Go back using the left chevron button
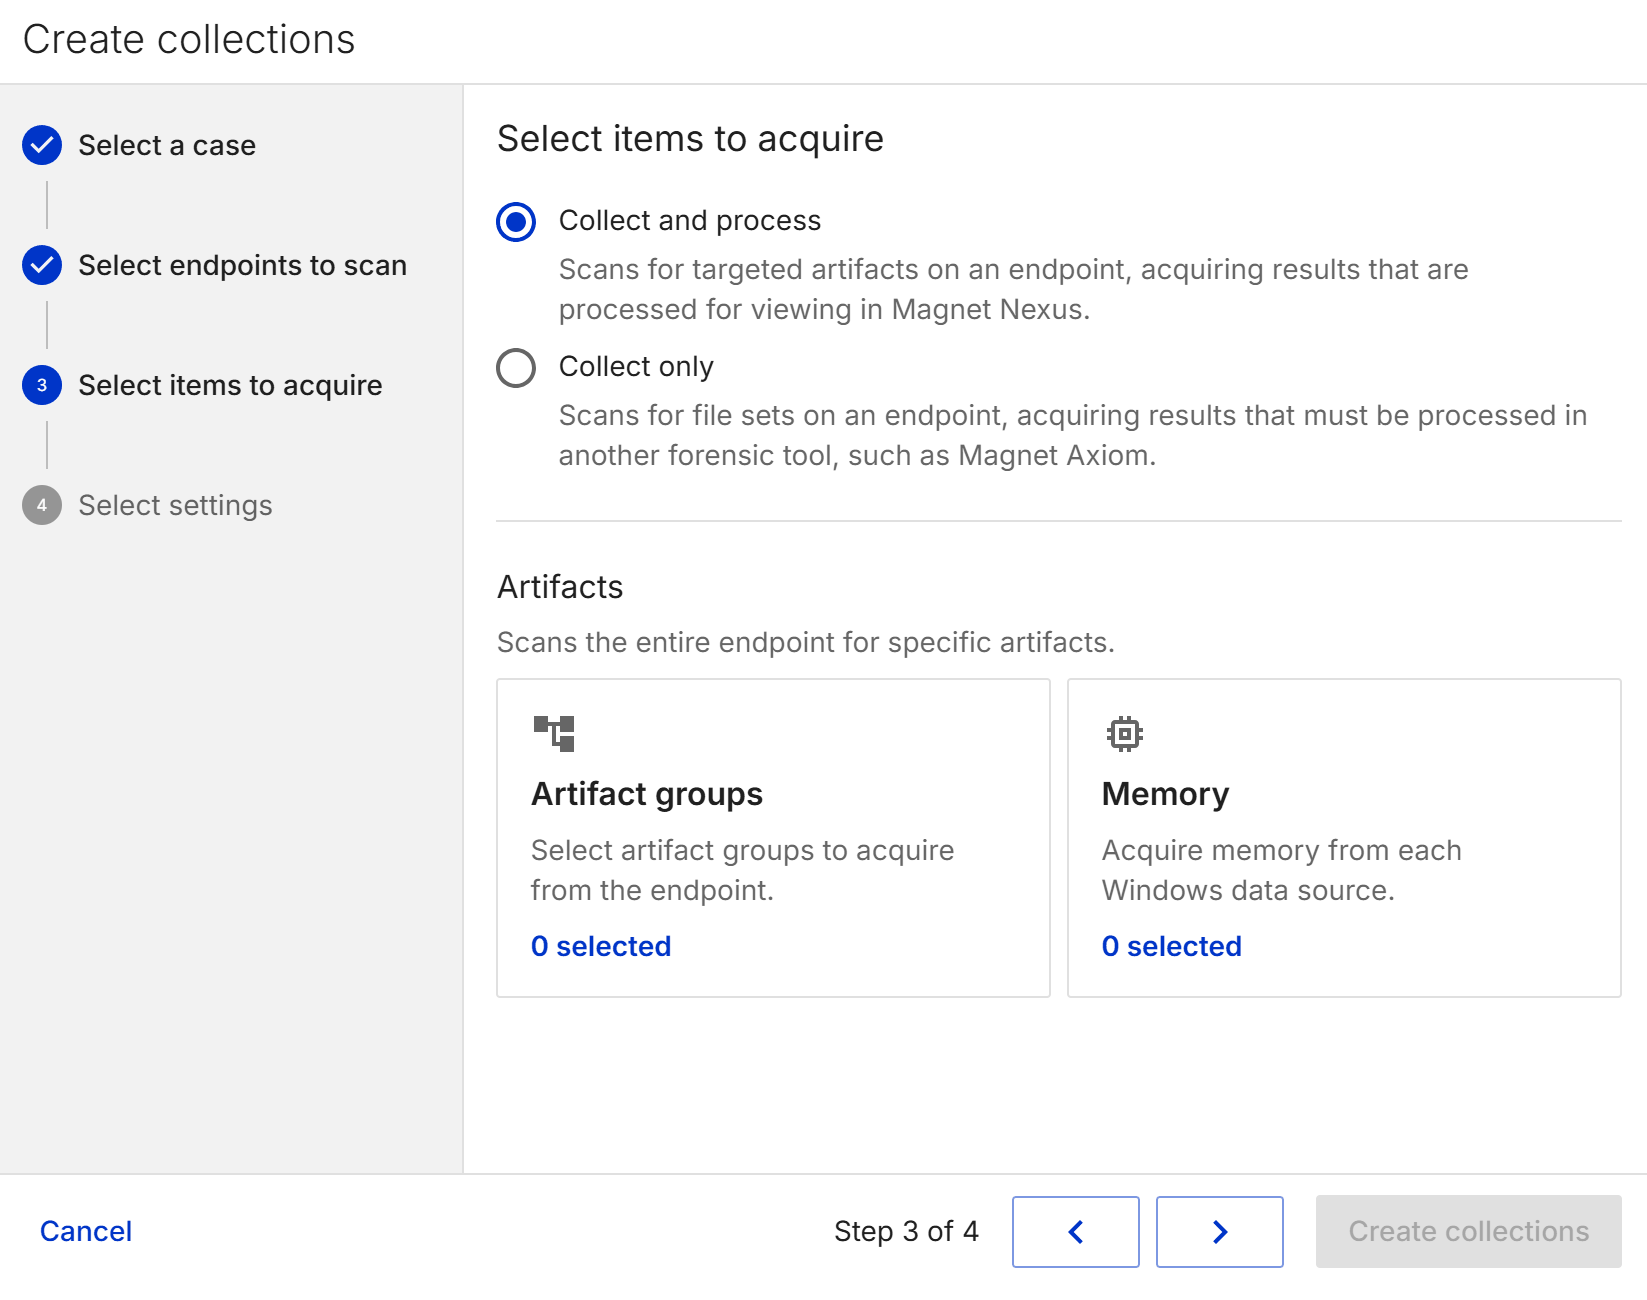Screen dimensions: 1647x1300 pyautogui.click(x=1075, y=1231)
